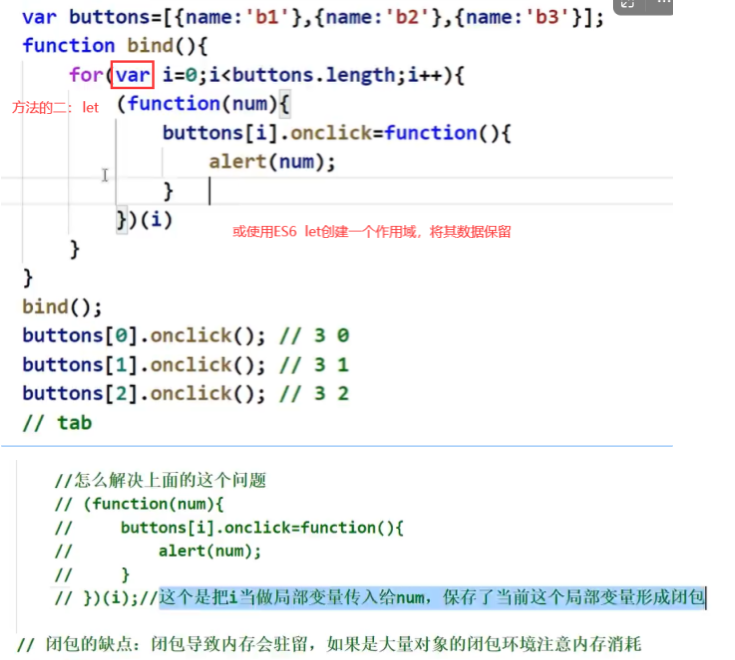Click red note 方法的二: let
The height and width of the screenshot is (660, 735).
tap(55, 108)
